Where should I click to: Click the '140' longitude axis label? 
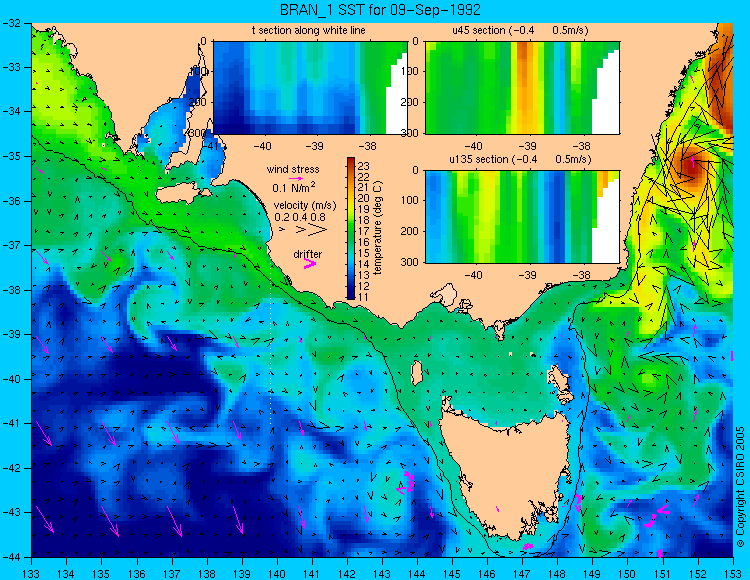(276, 573)
